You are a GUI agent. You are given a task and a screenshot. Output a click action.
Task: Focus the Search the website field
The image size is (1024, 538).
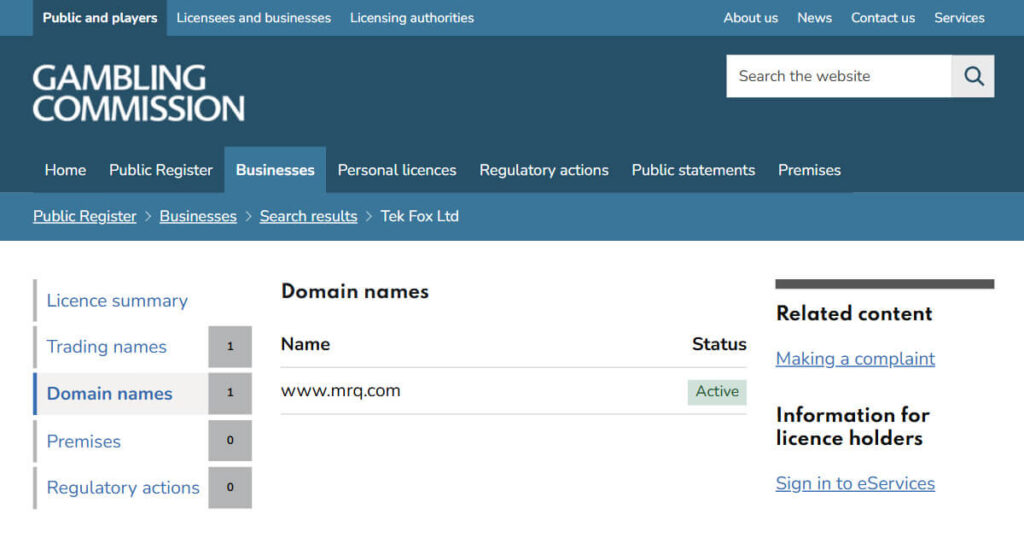(x=839, y=76)
